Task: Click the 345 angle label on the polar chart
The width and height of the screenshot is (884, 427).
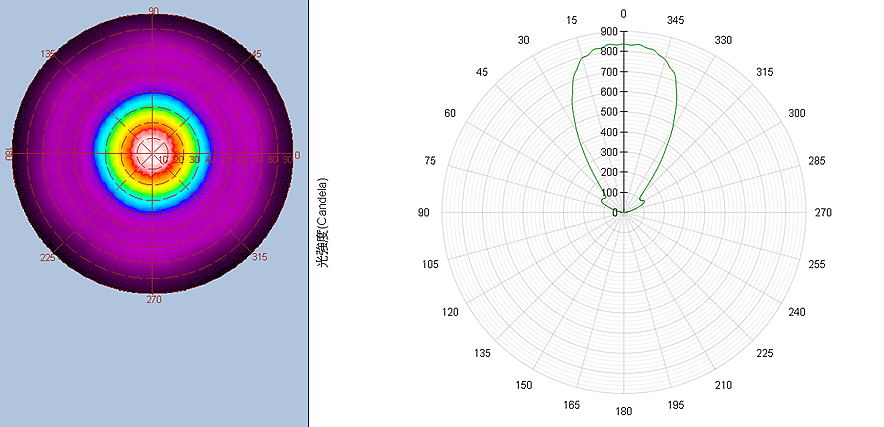Action: pos(676,20)
